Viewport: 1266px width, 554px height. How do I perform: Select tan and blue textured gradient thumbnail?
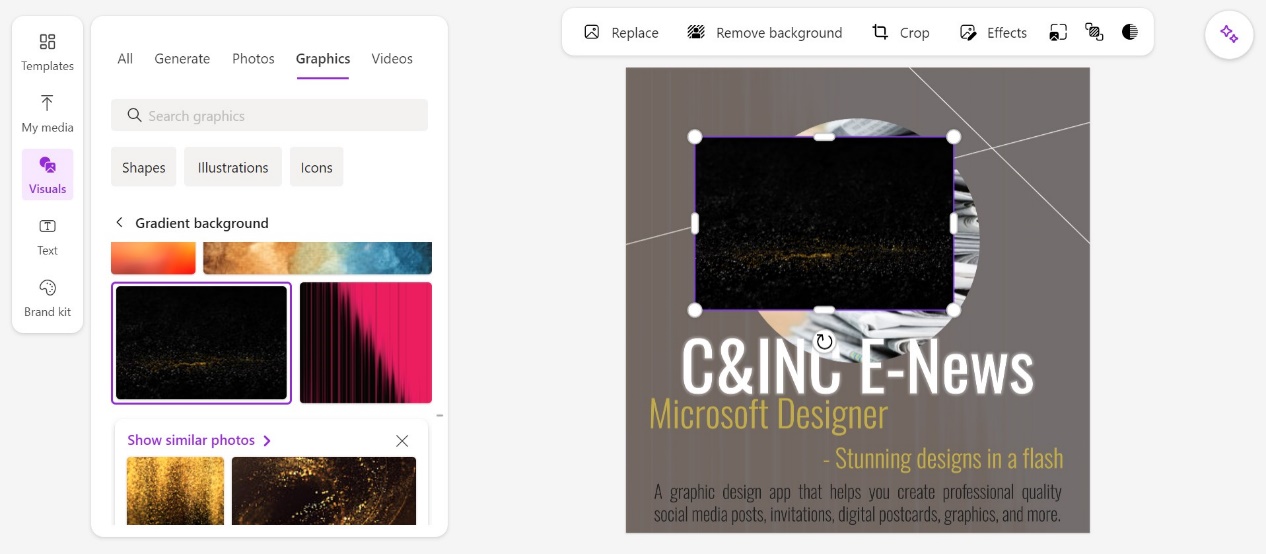[x=317, y=258]
